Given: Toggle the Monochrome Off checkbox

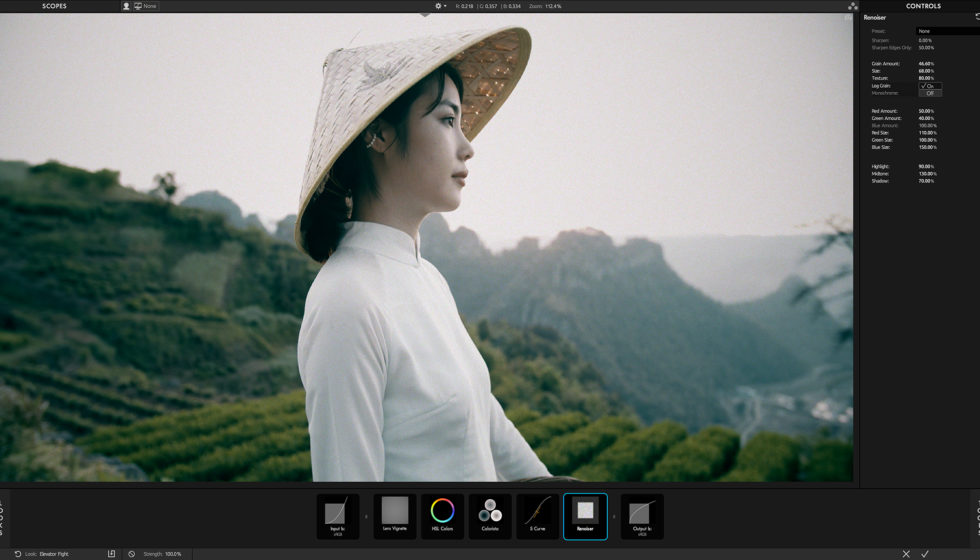Looking at the screenshot, I should click(x=929, y=93).
